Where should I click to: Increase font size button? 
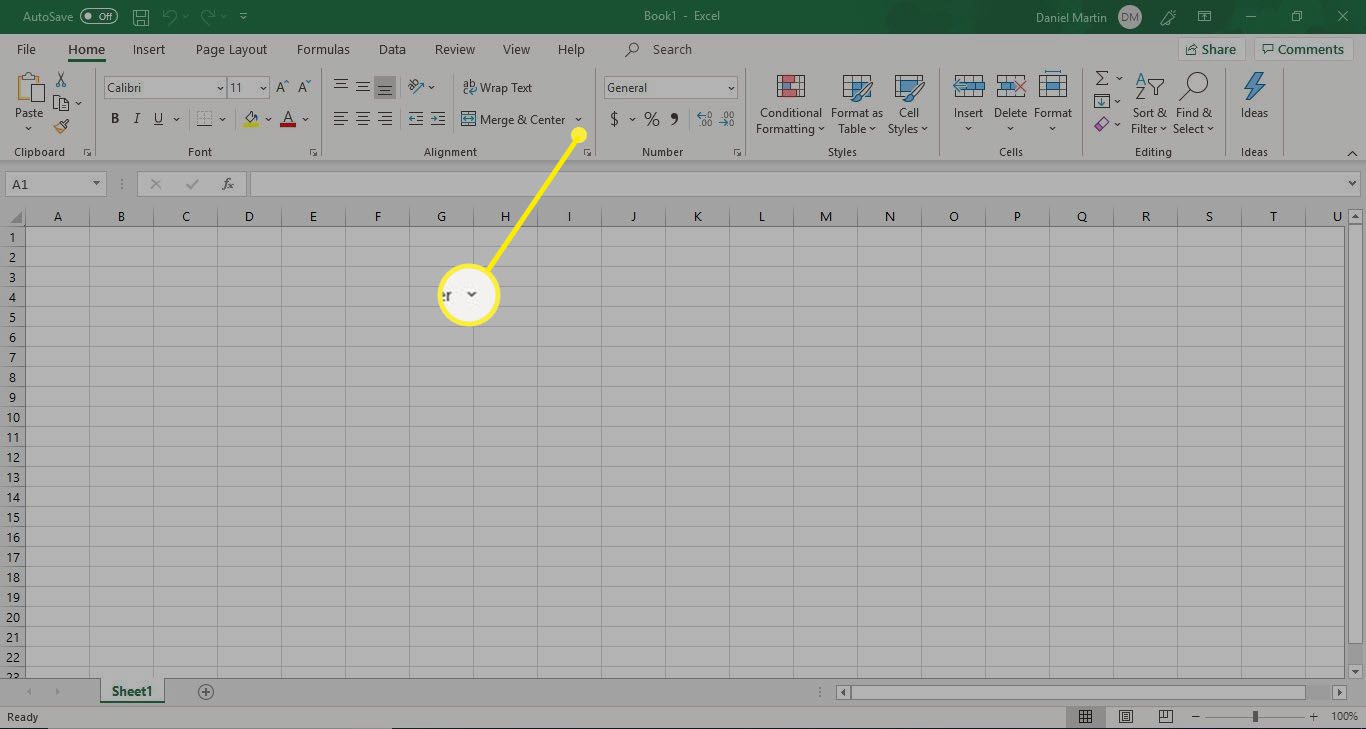(283, 88)
